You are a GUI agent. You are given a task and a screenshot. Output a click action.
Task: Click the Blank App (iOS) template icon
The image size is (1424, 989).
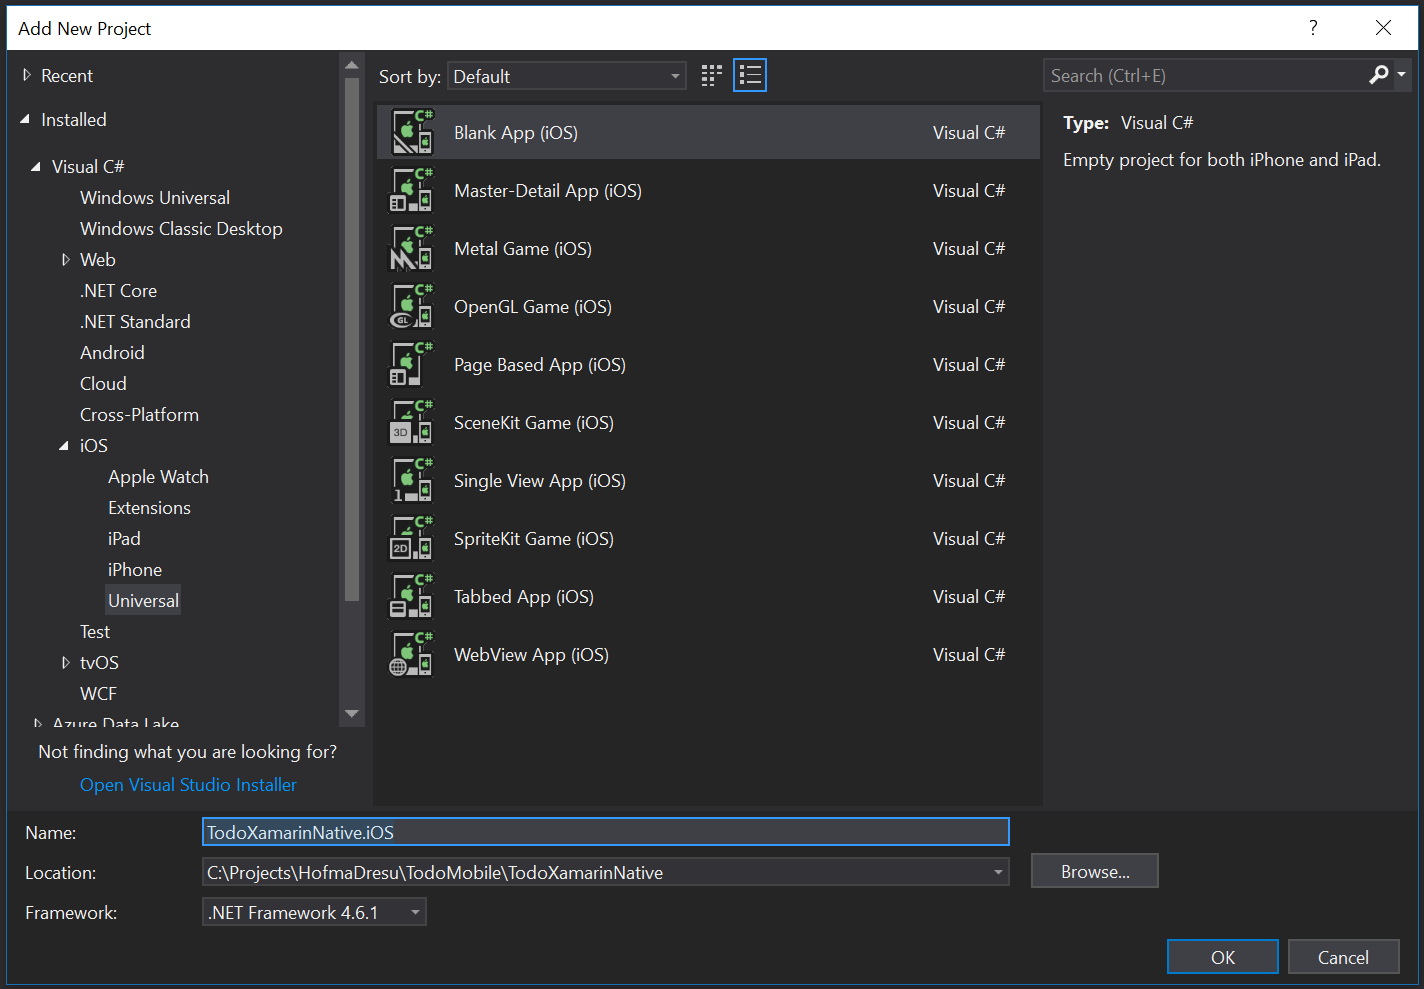(x=411, y=133)
